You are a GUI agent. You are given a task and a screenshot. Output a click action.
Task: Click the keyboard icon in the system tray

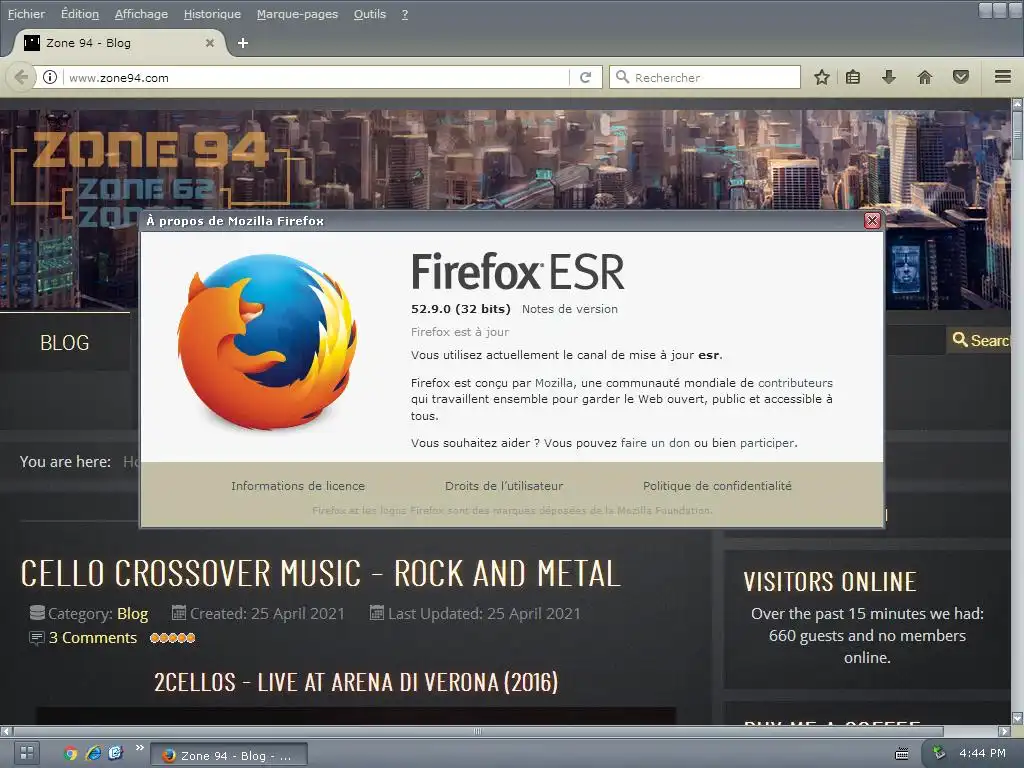(x=902, y=754)
